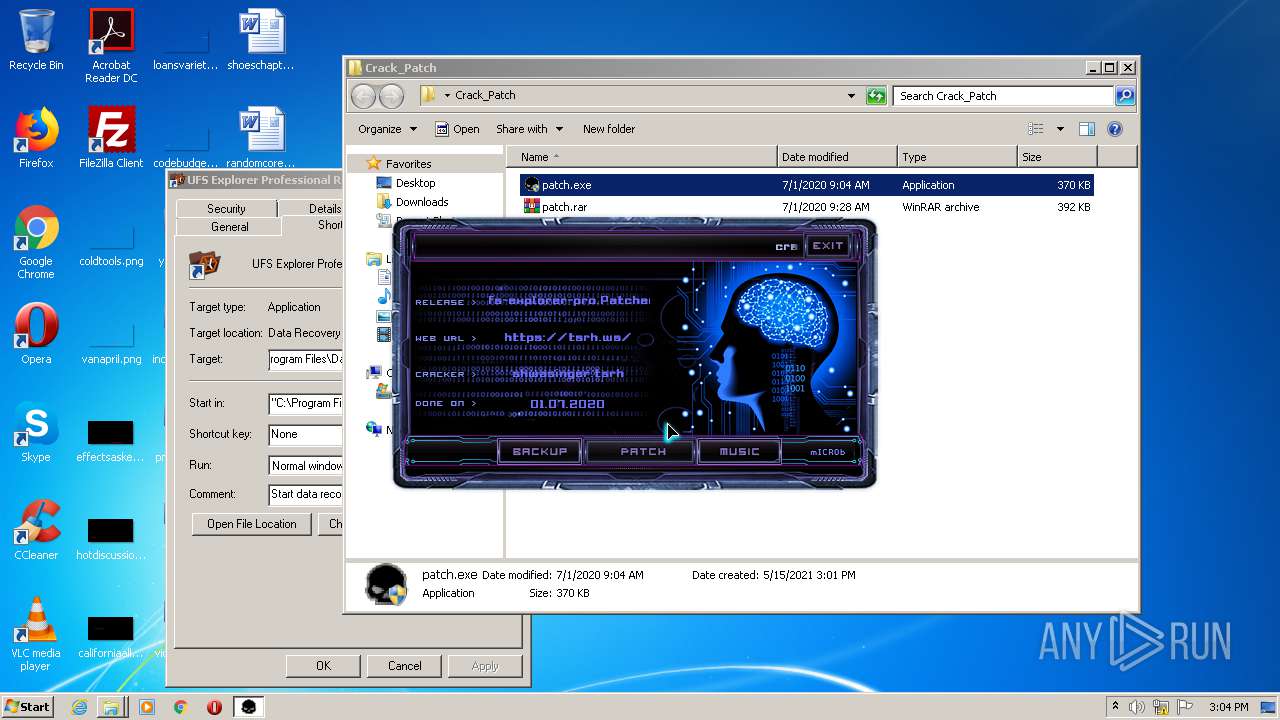Open Firefox desktop shortcut
Screen dimensions: 1280x720
36,138
